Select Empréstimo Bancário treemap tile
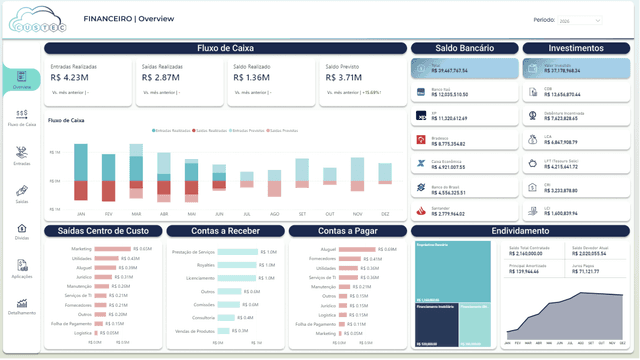 453,271
